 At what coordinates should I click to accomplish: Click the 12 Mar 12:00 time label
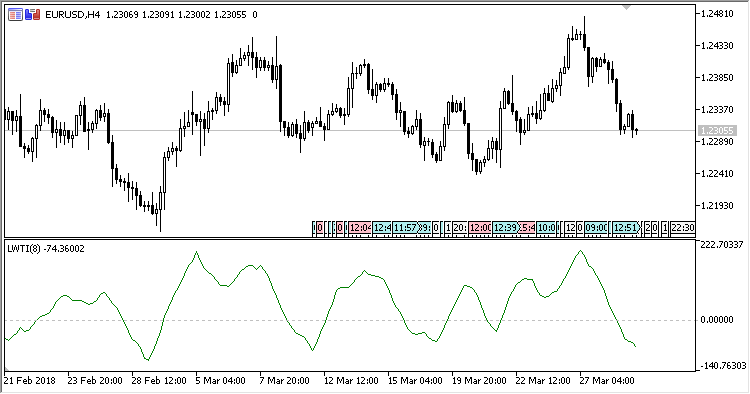point(351,381)
